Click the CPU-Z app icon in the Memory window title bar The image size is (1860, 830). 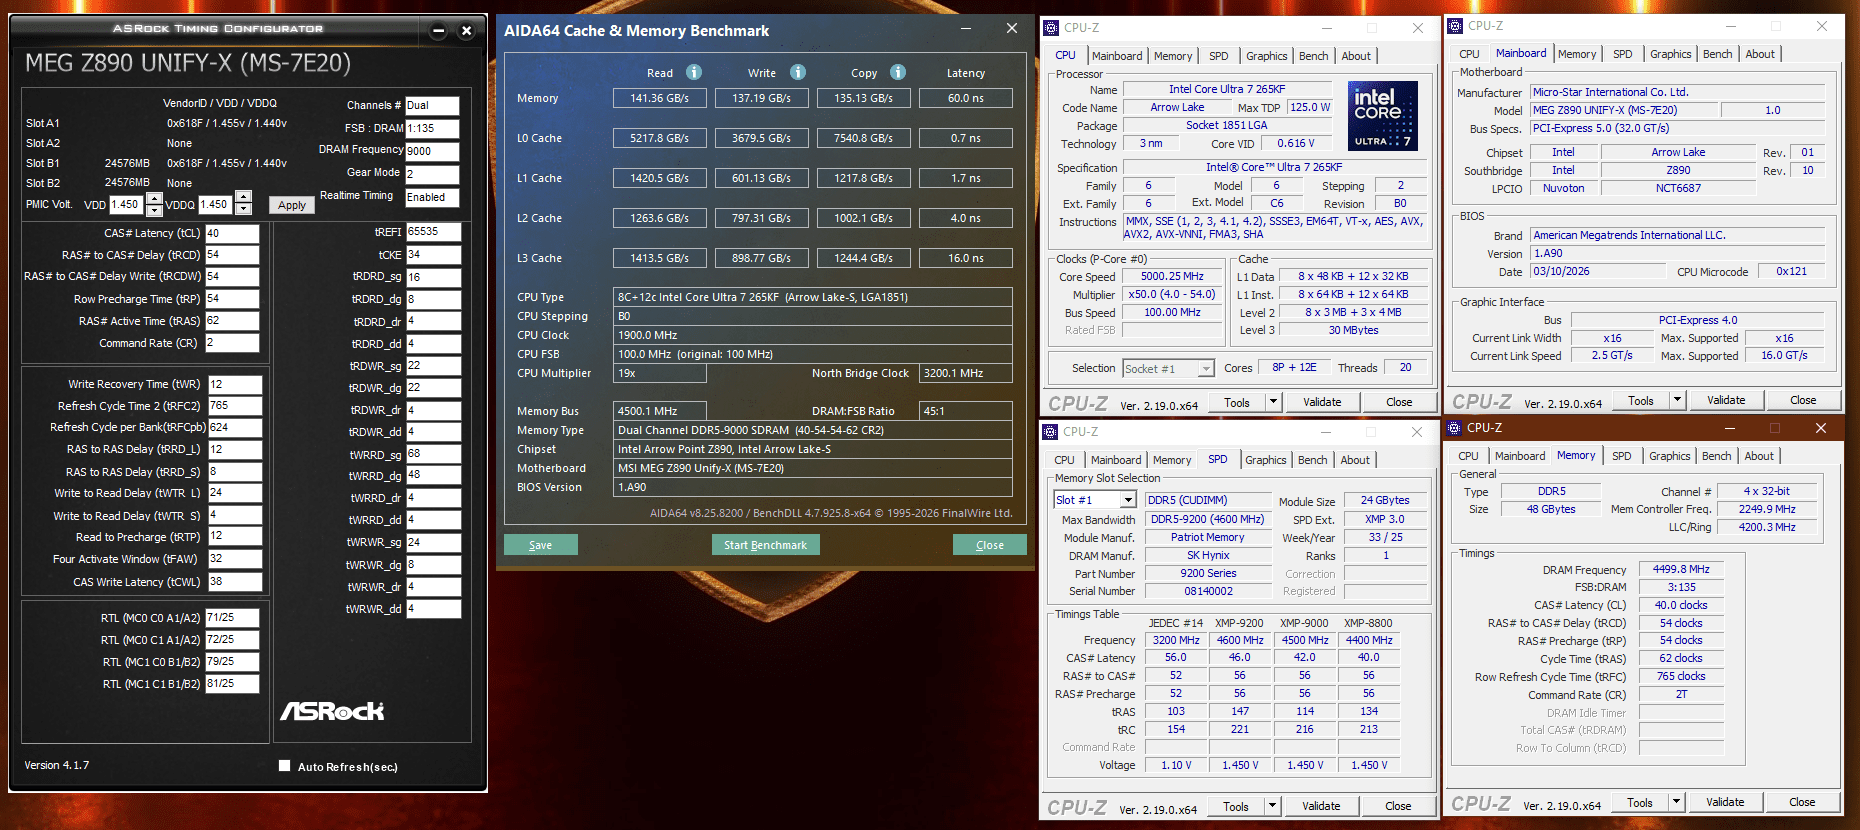click(x=1455, y=428)
